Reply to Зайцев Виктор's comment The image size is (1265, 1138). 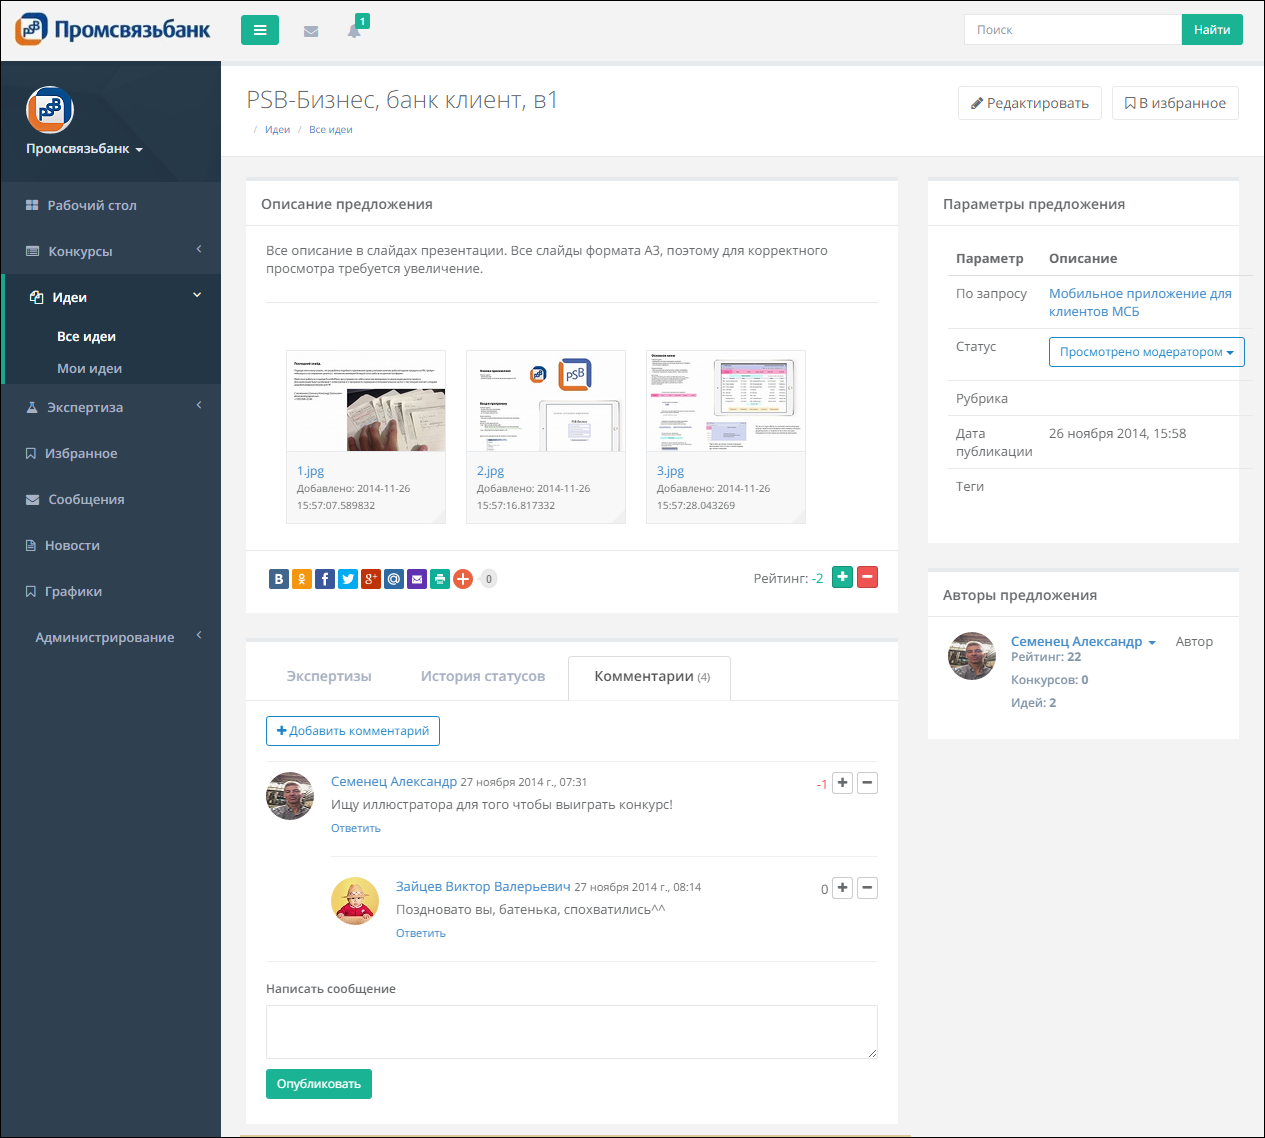[421, 933]
